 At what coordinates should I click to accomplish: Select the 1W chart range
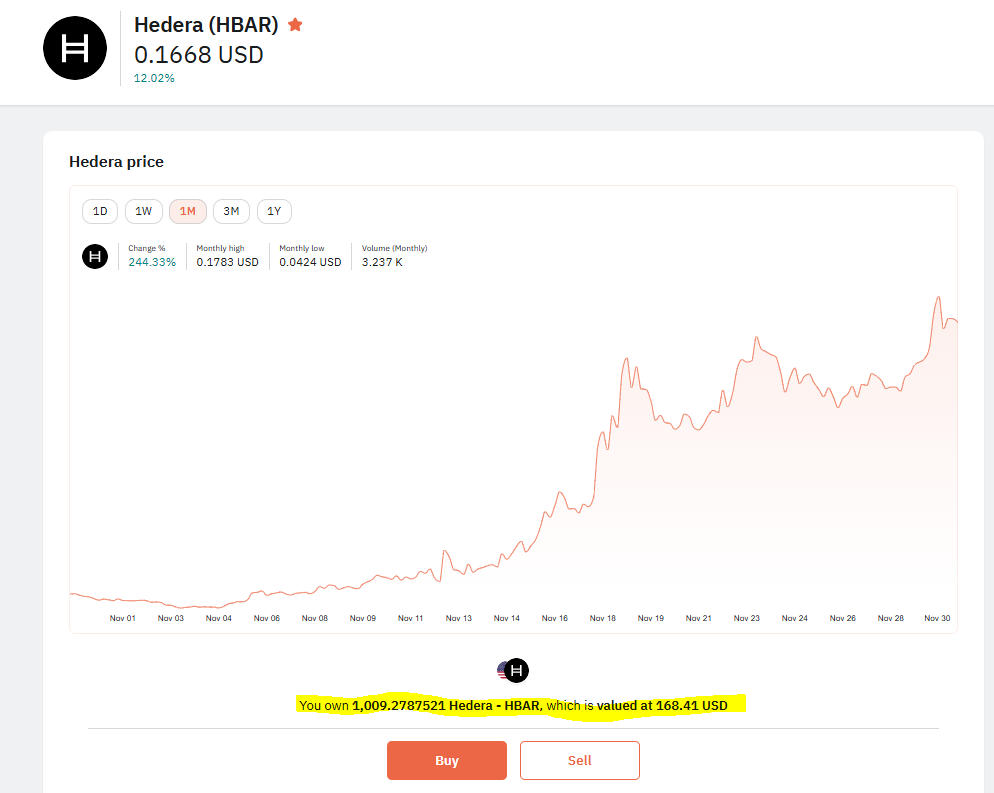(x=144, y=211)
